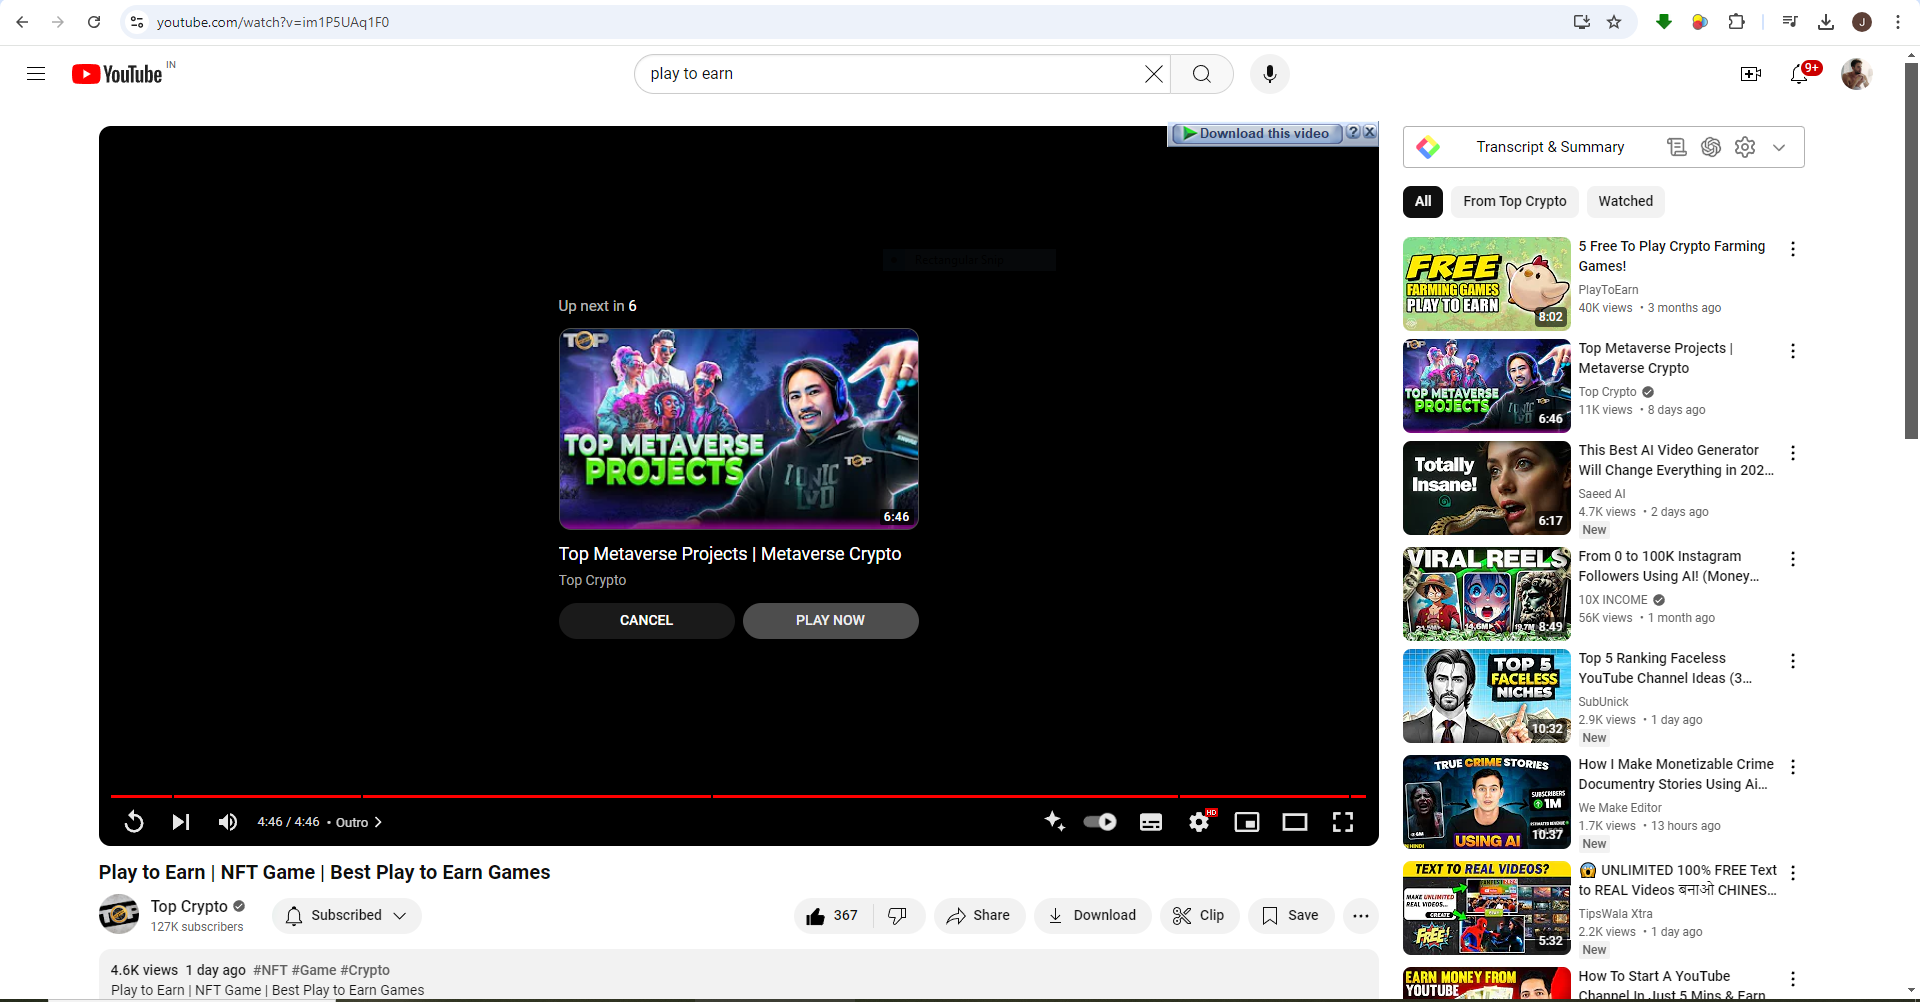Toggle the autoplay switch
This screenshot has width=1920, height=1002.
coord(1100,822)
